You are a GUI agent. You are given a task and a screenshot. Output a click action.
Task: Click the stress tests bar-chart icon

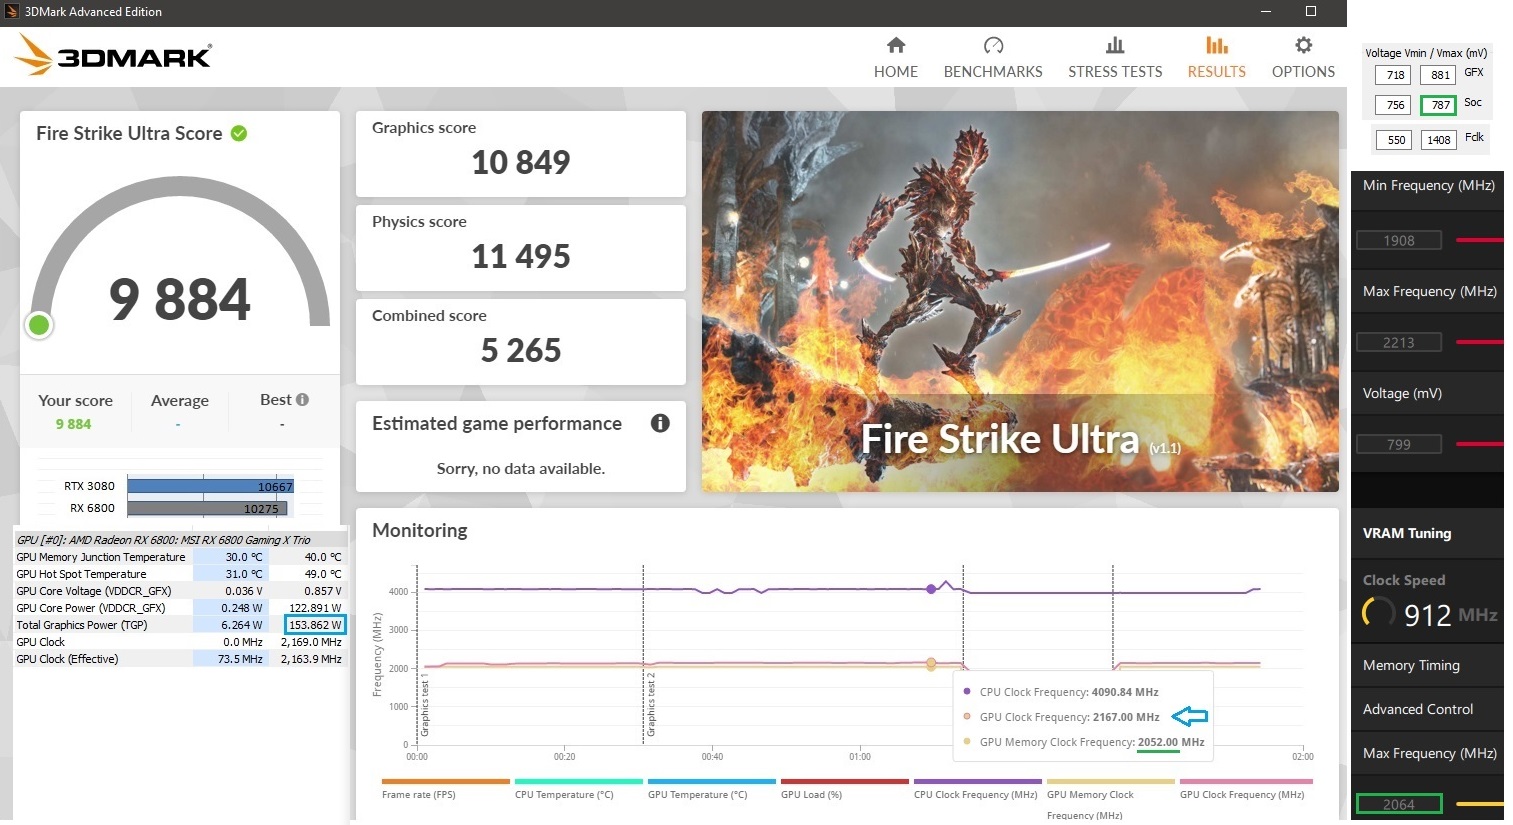[x=1115, y=45]
